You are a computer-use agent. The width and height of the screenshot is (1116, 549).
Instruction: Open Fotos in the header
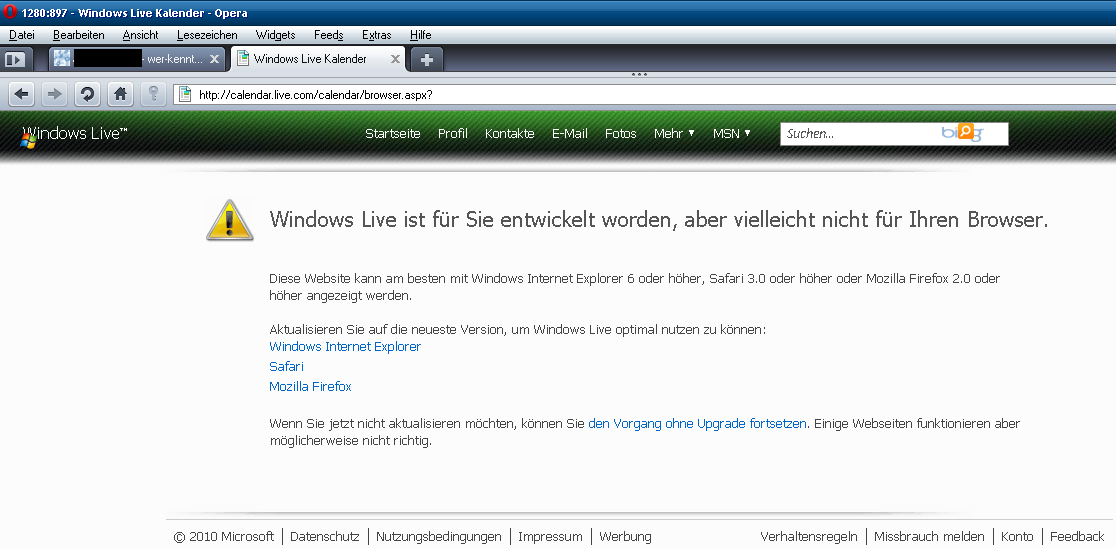621,134
